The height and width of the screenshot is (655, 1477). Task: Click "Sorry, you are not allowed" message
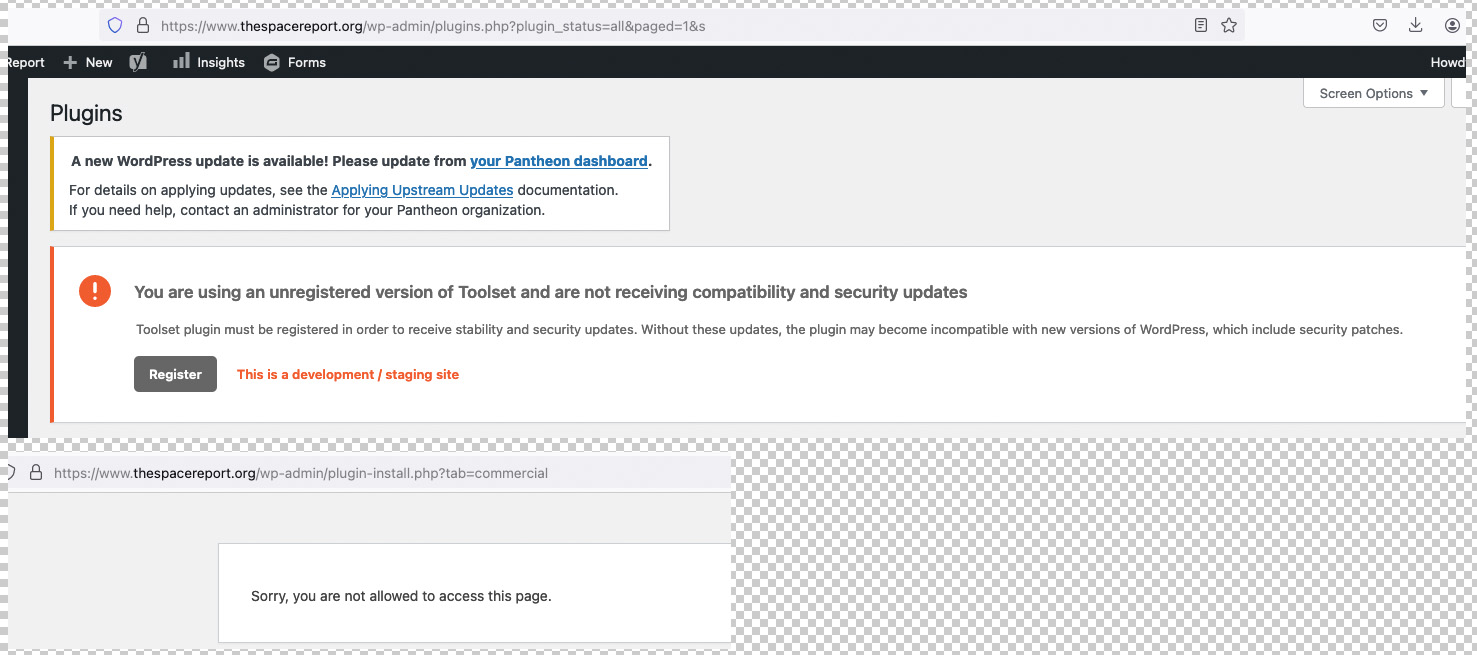pos(401,596)
